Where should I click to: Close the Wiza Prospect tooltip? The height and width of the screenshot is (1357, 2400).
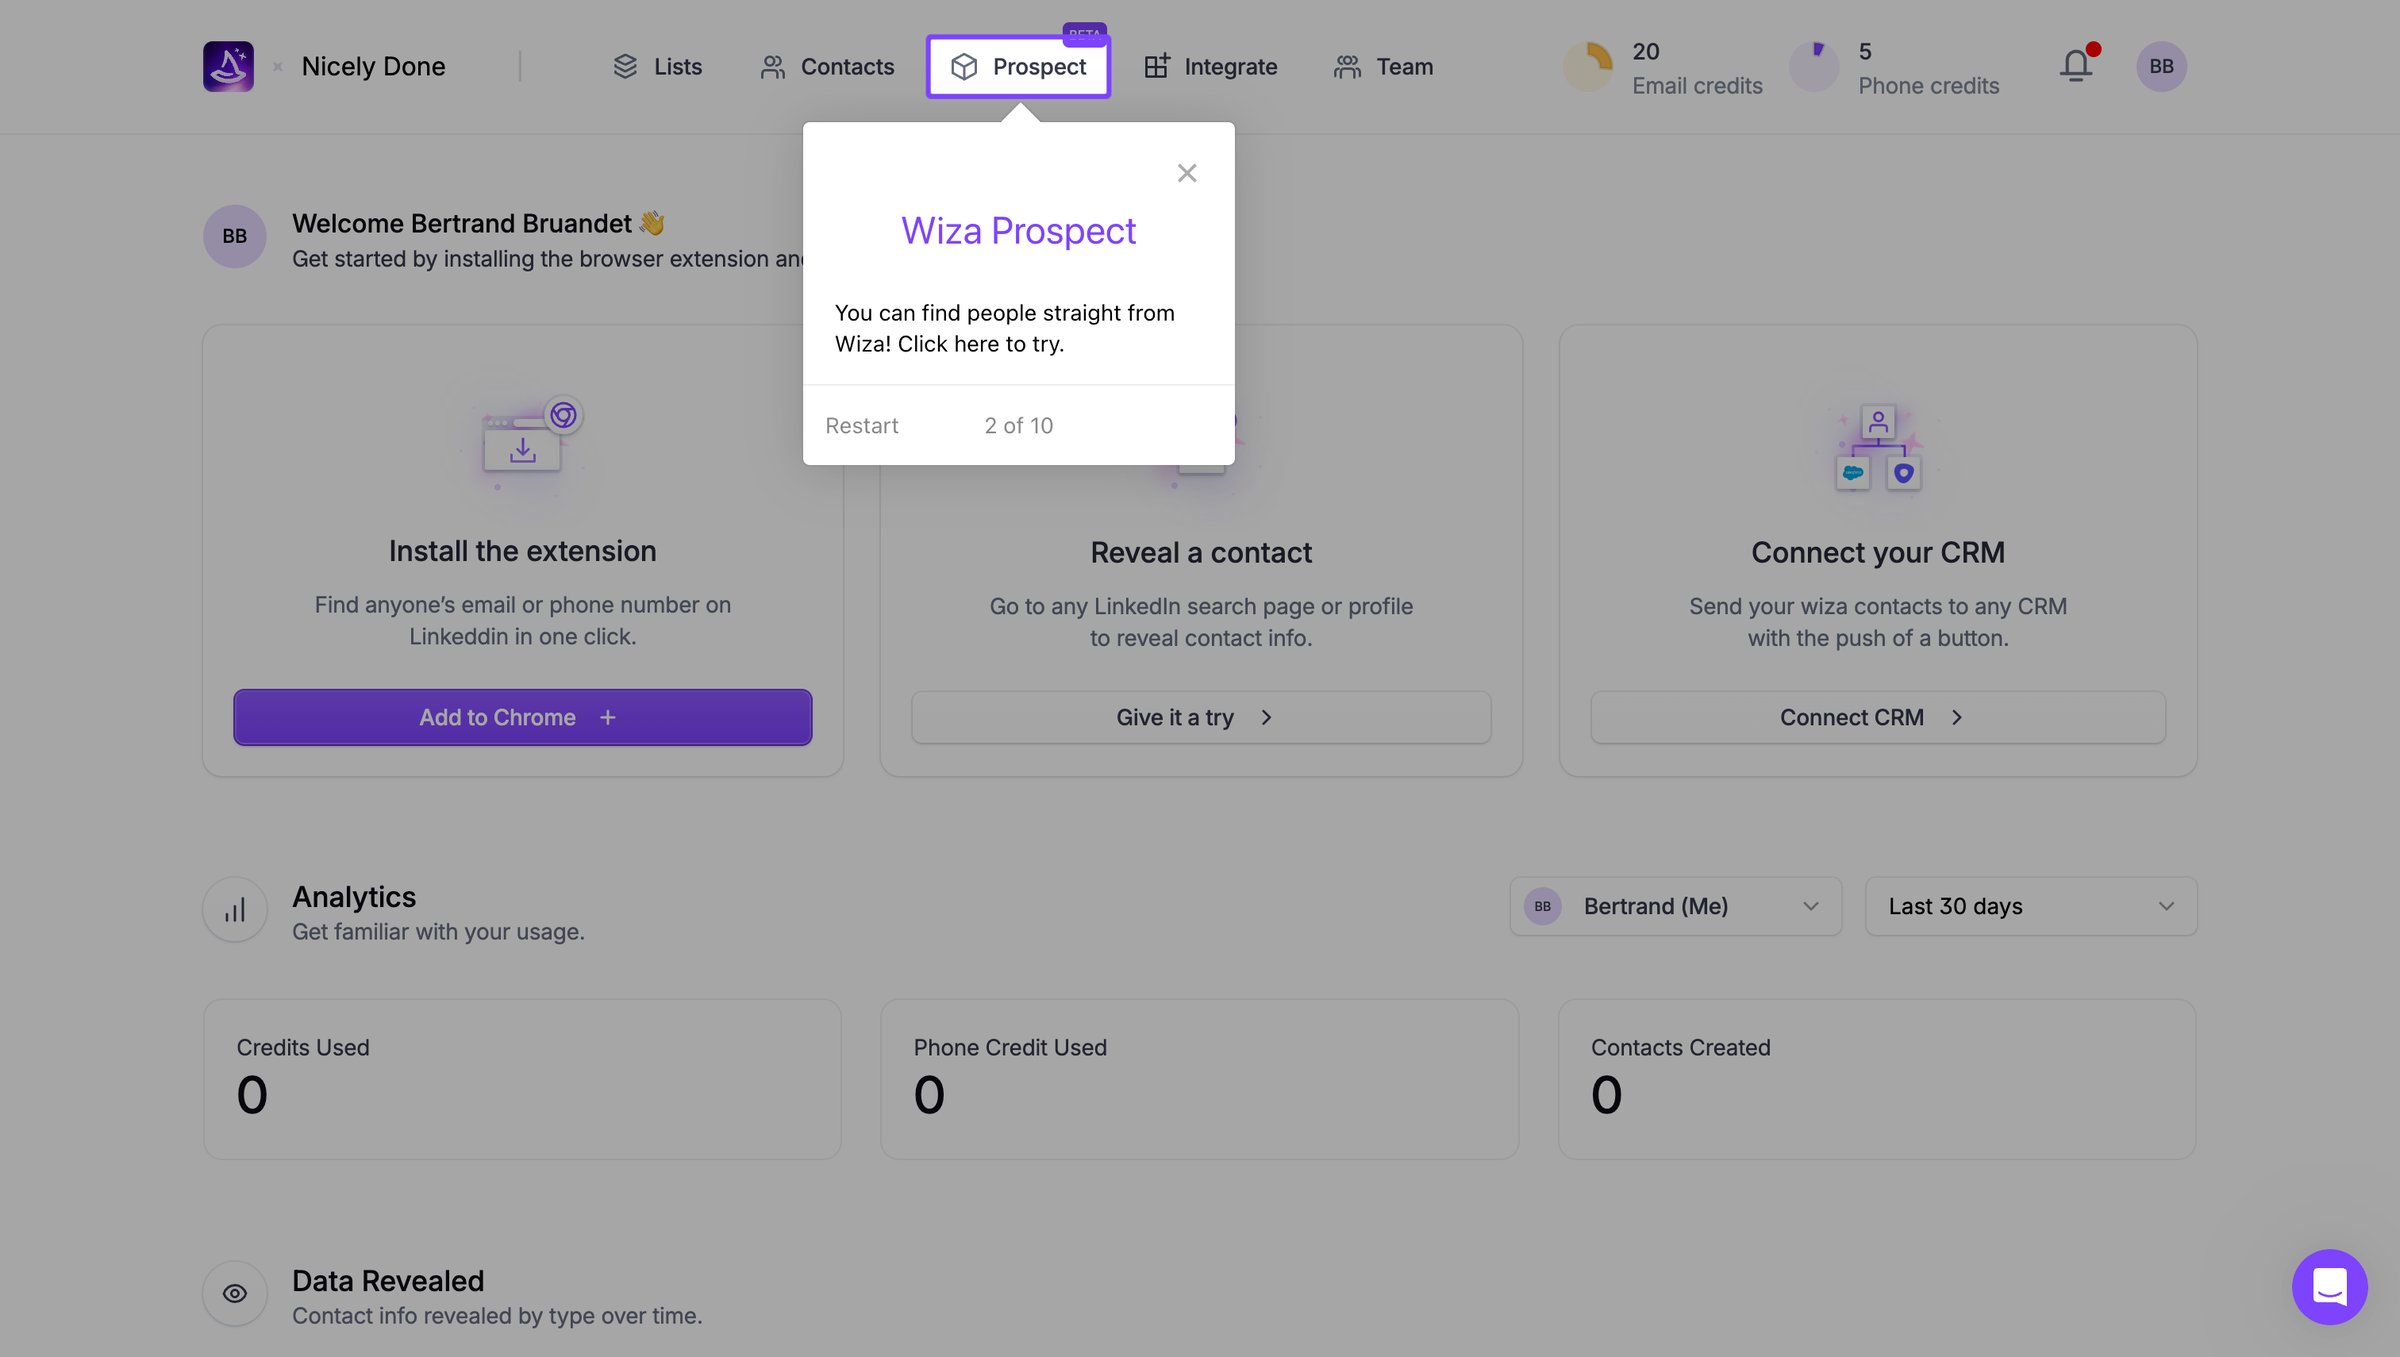coord(1187,173)
